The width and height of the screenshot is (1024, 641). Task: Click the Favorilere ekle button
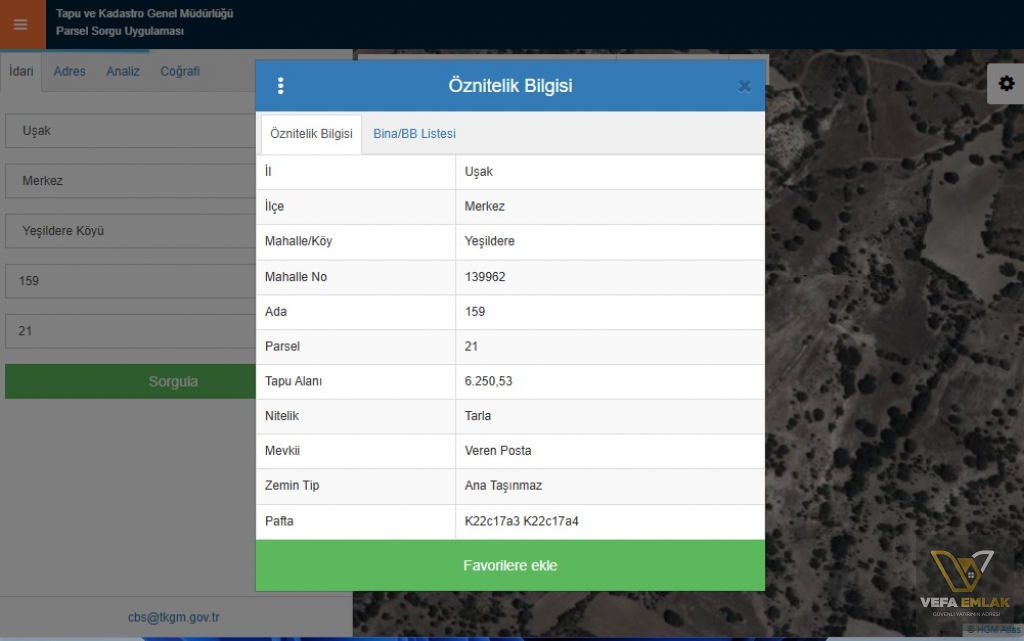(x=510, y=565)
